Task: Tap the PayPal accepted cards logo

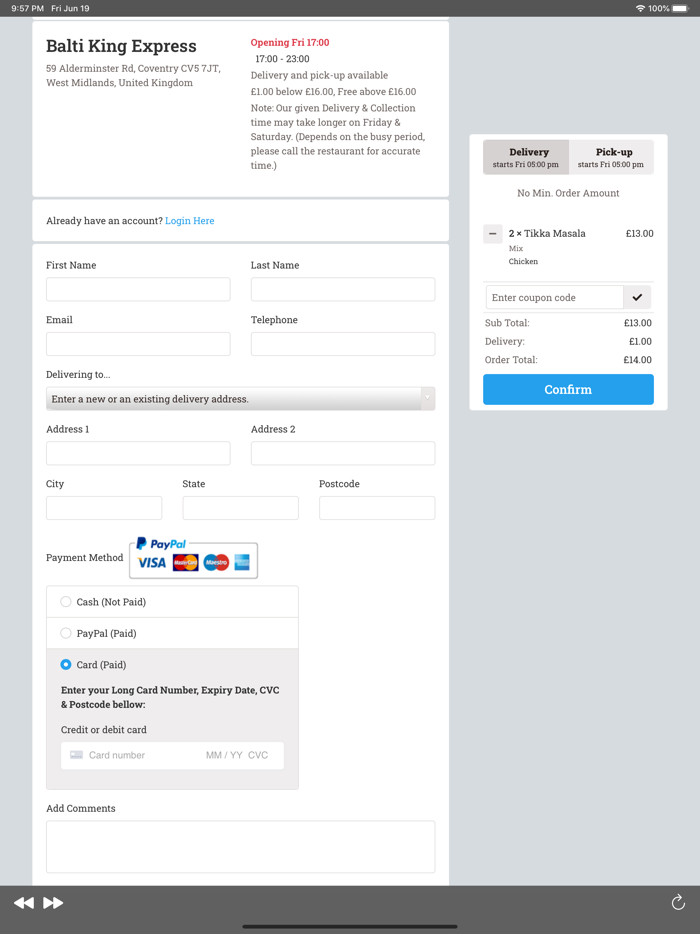Action: pos(193,558)
